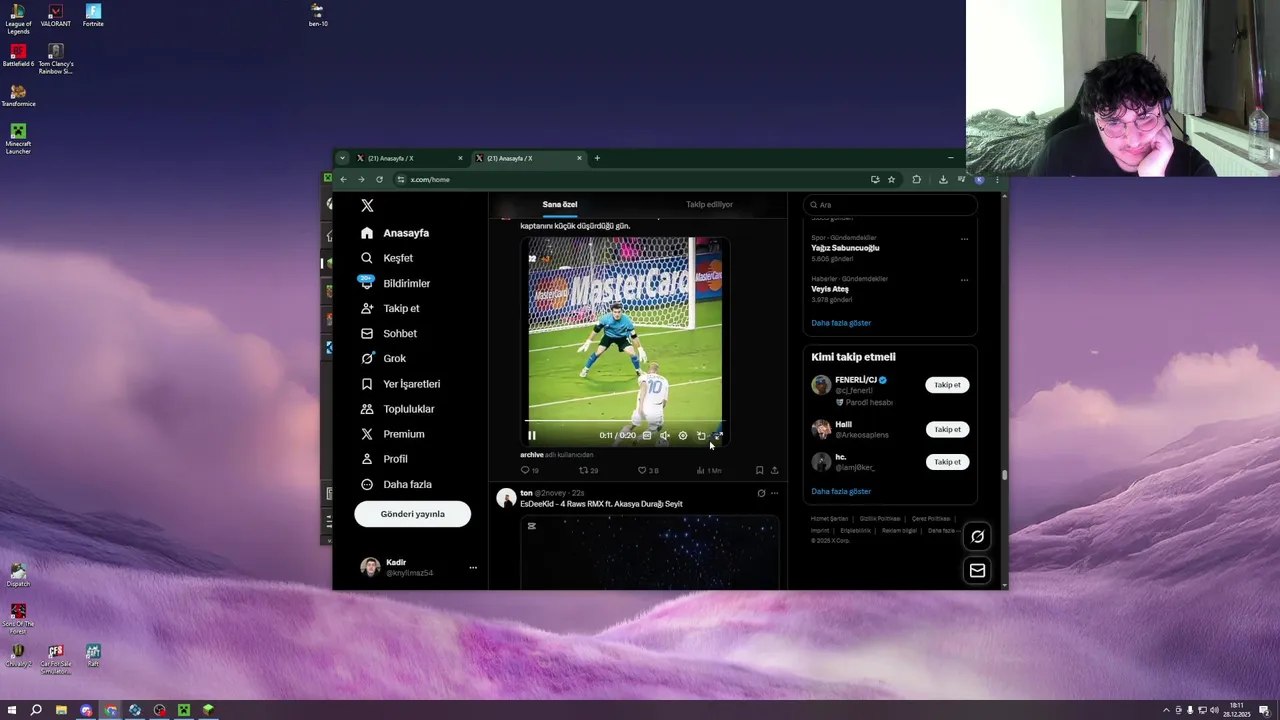Toggle video picture-in-picture mode
This screenshot has width=1280, height=720.
coord(701,435)
